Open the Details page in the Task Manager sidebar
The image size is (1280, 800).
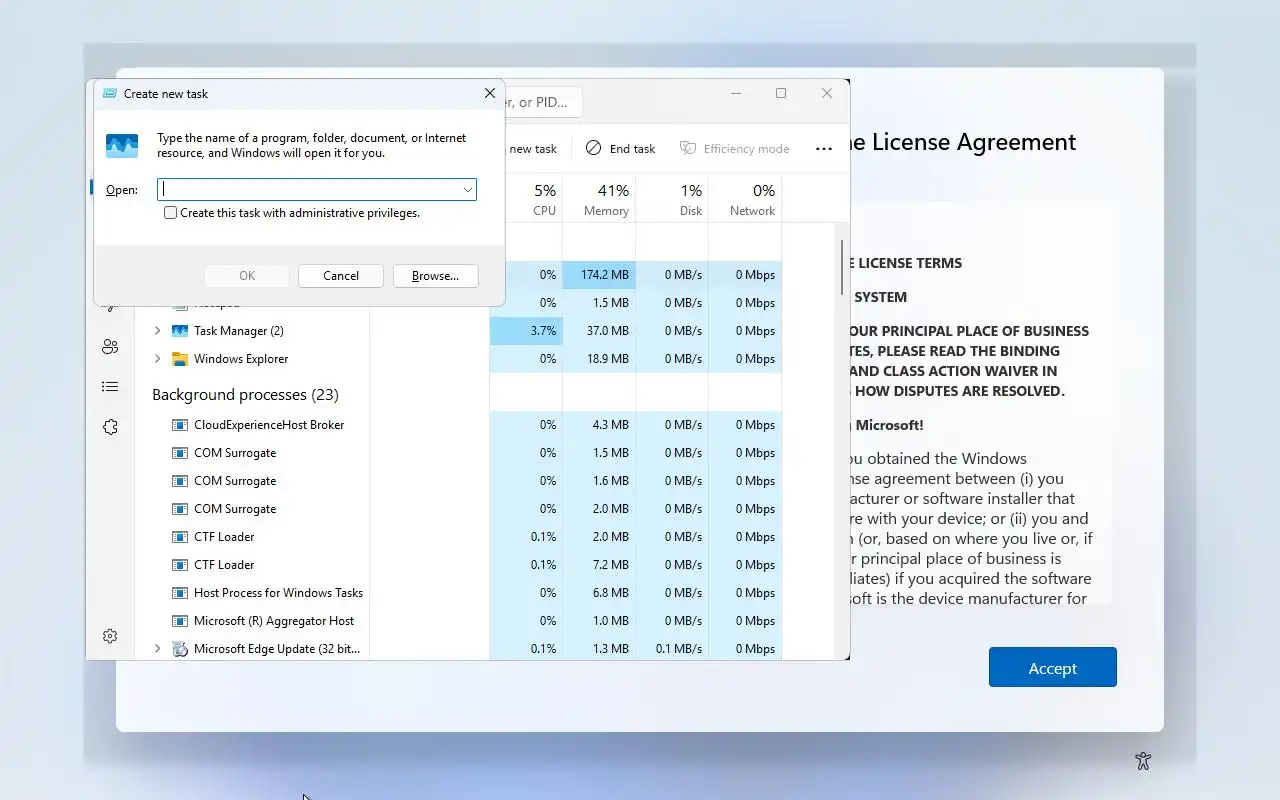[x=110, y=386]
